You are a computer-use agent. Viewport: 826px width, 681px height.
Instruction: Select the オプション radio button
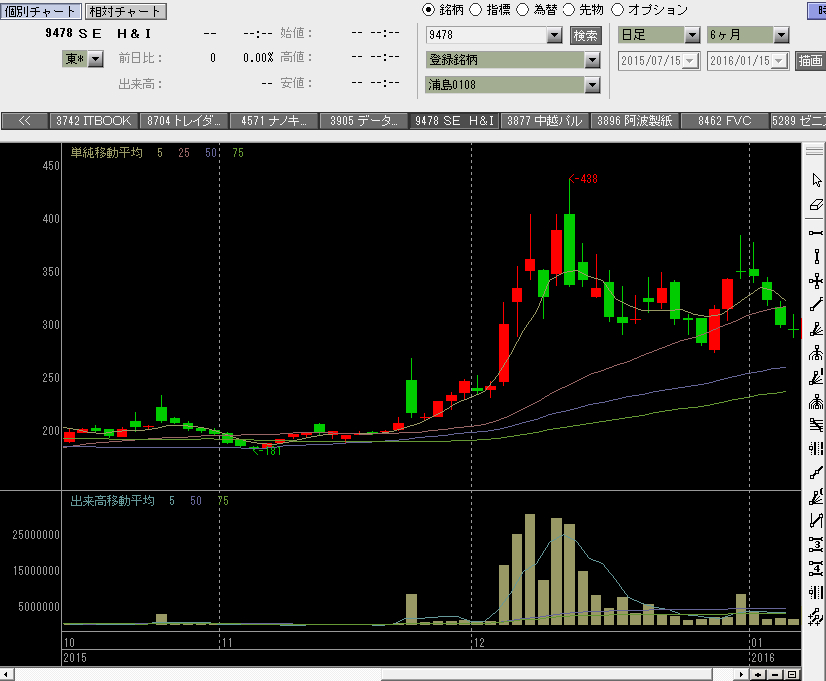(617, 9)
